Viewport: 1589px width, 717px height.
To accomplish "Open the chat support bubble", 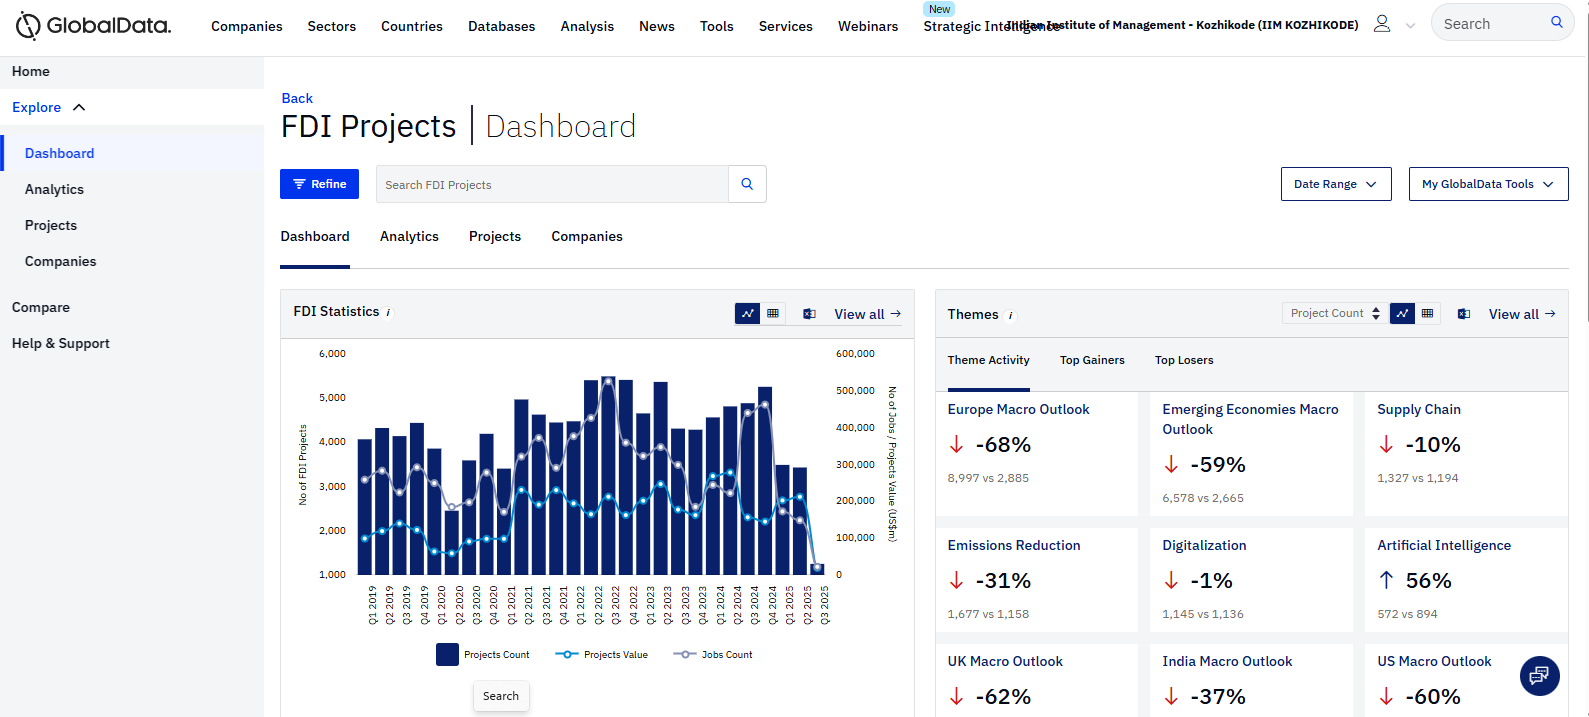I will [1539, 675].
